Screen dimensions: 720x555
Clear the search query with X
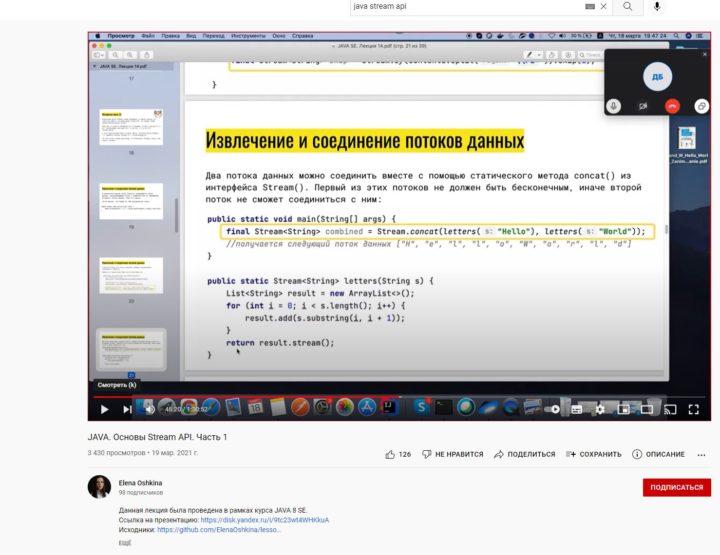click(x=603, y=6)
